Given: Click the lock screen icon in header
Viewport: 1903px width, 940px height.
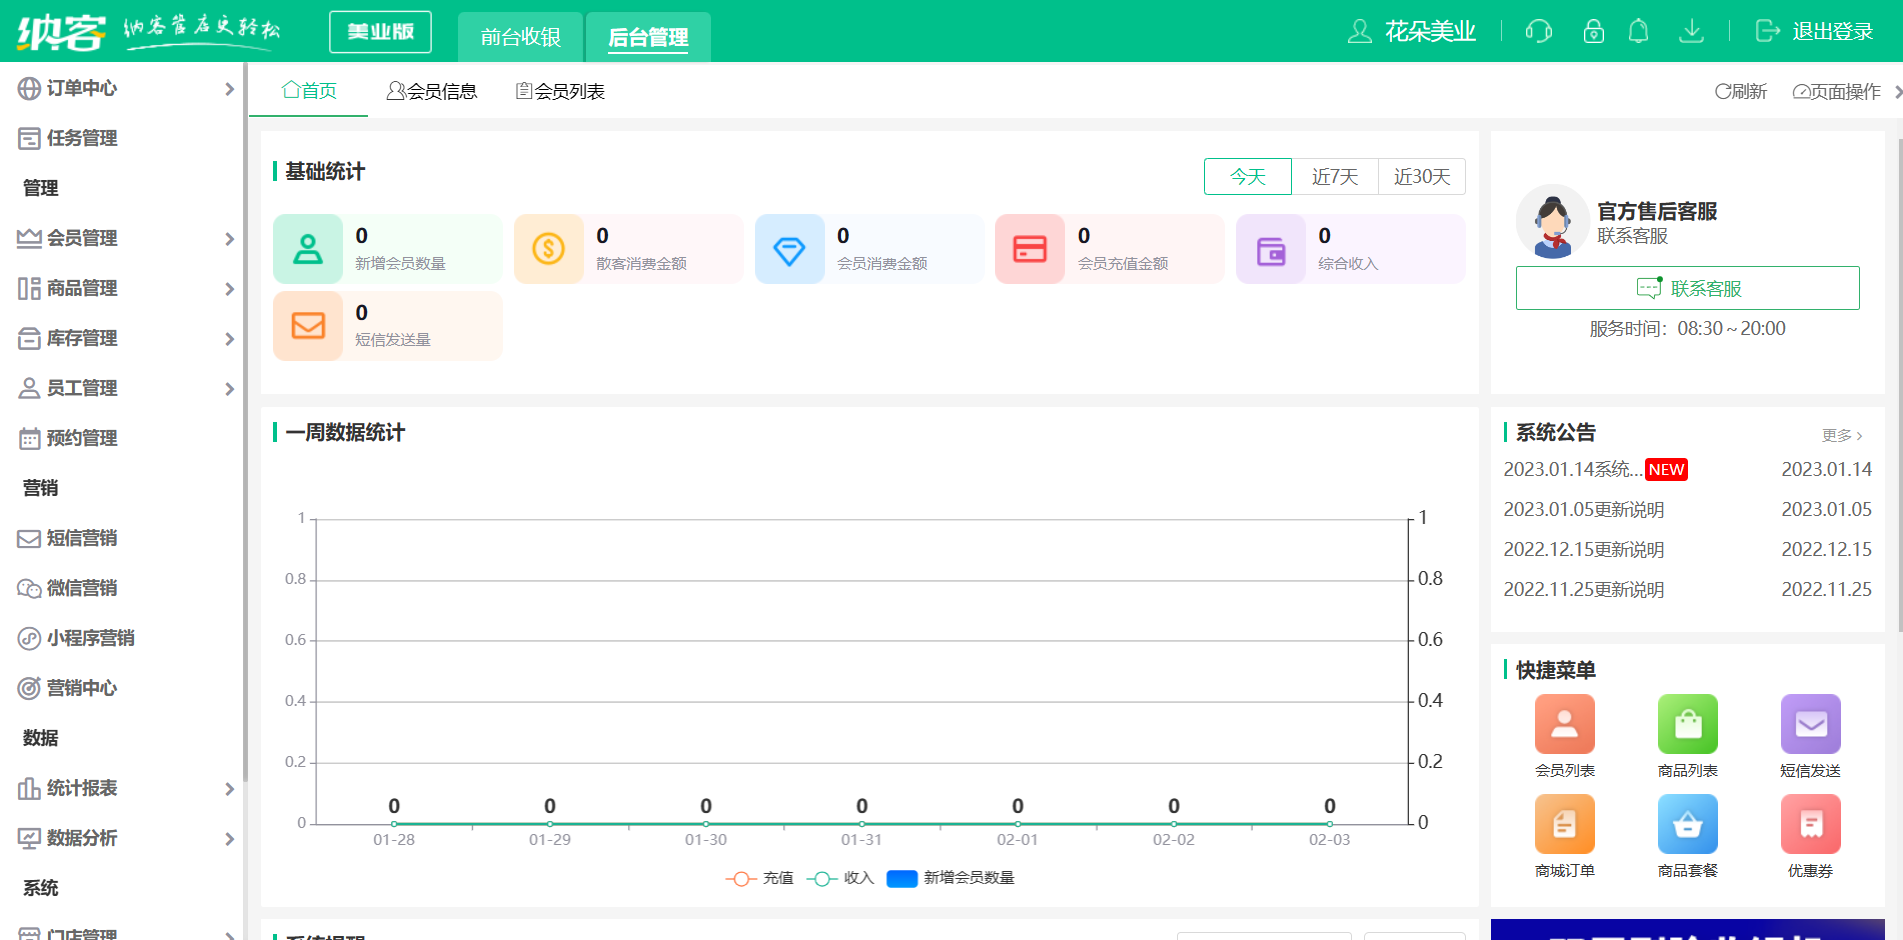Looking at the screenshot, I should click(x=1593, y=31).
